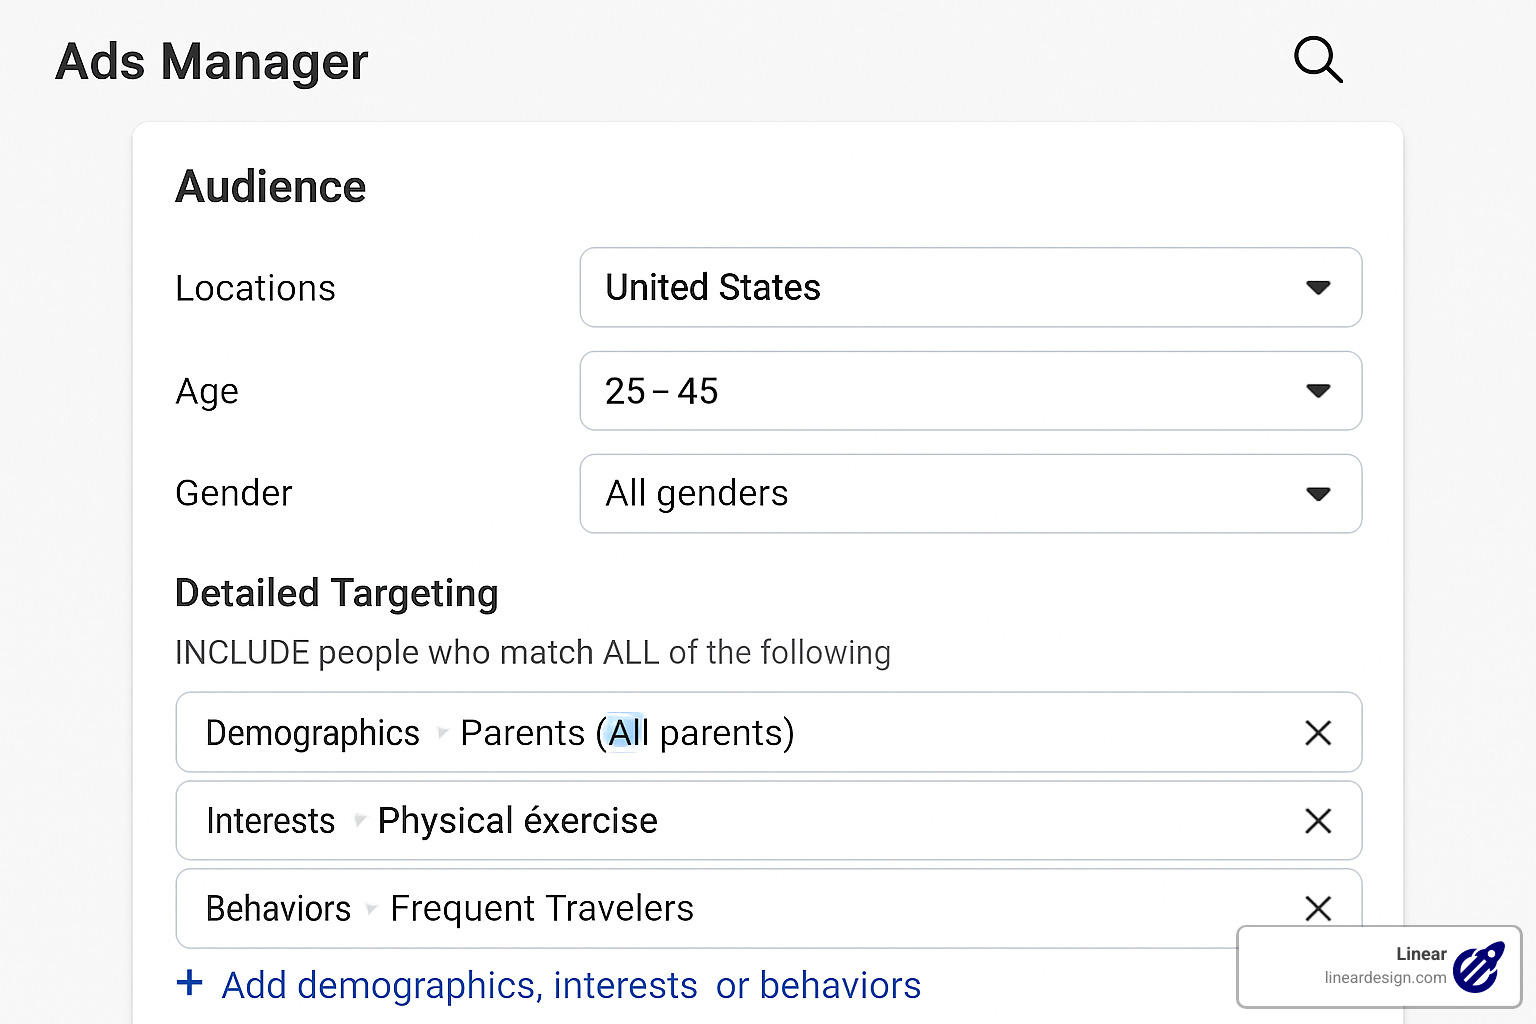
Task: Remove Frequent Travelers behavior with its X icon
Action: [x=1318, y=908]
